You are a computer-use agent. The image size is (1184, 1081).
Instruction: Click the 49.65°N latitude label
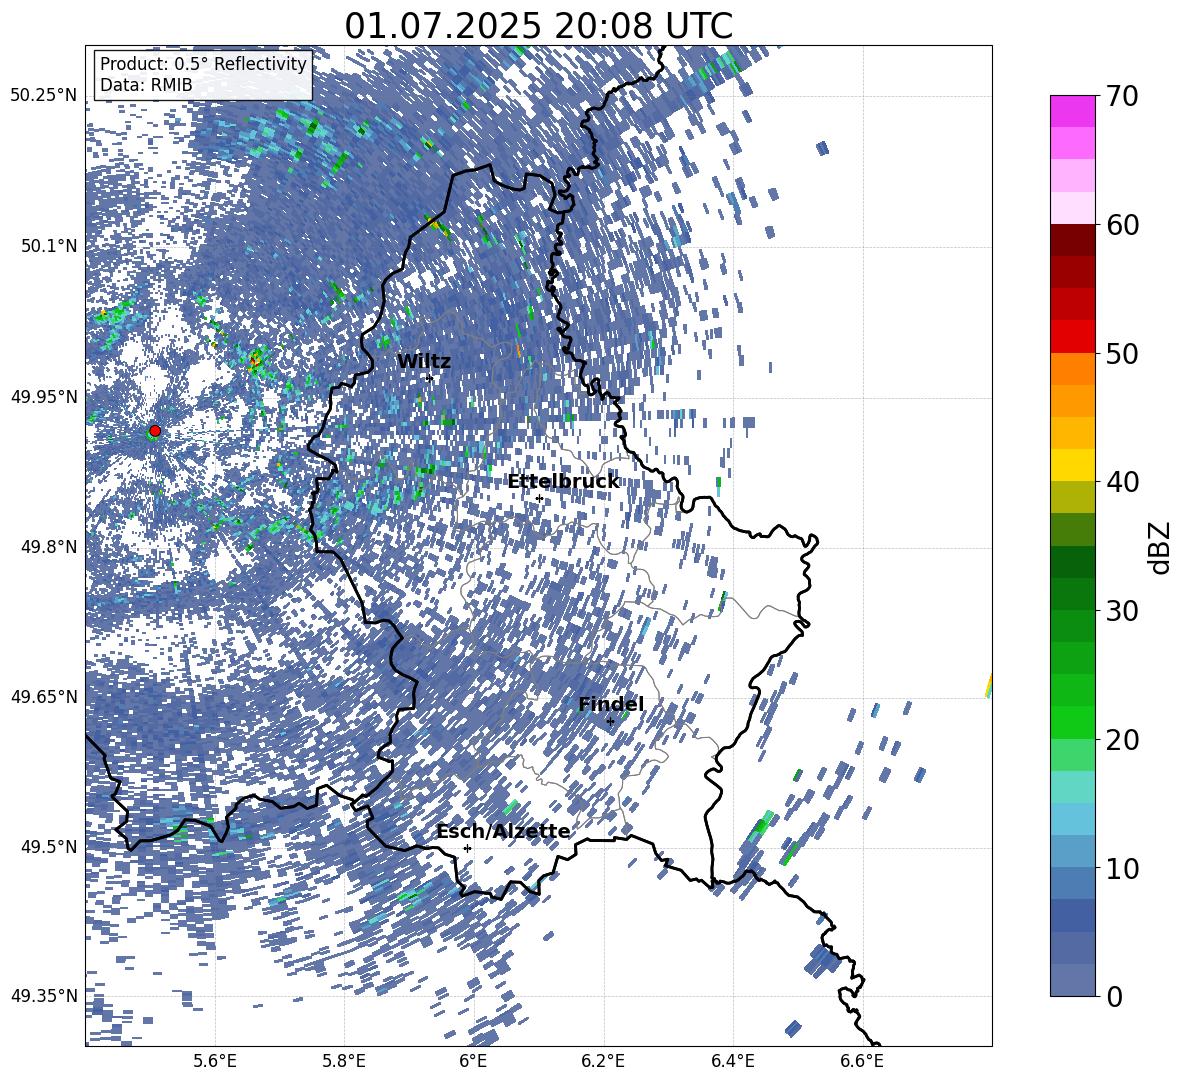click(44, 696)
